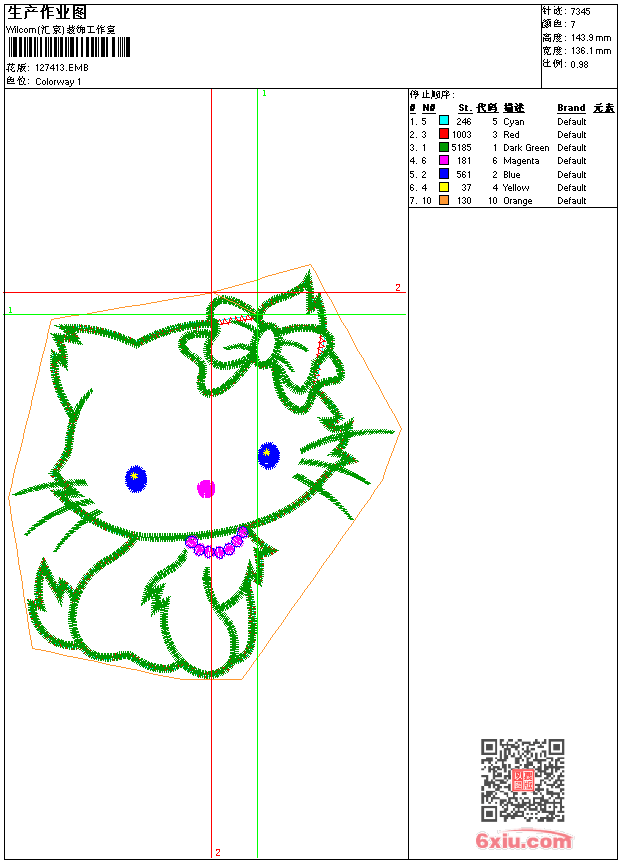Screen dimensions: 620x860
Task: Click the '停止顺序' stop sequence heading
Action: [x=432, y=95]
